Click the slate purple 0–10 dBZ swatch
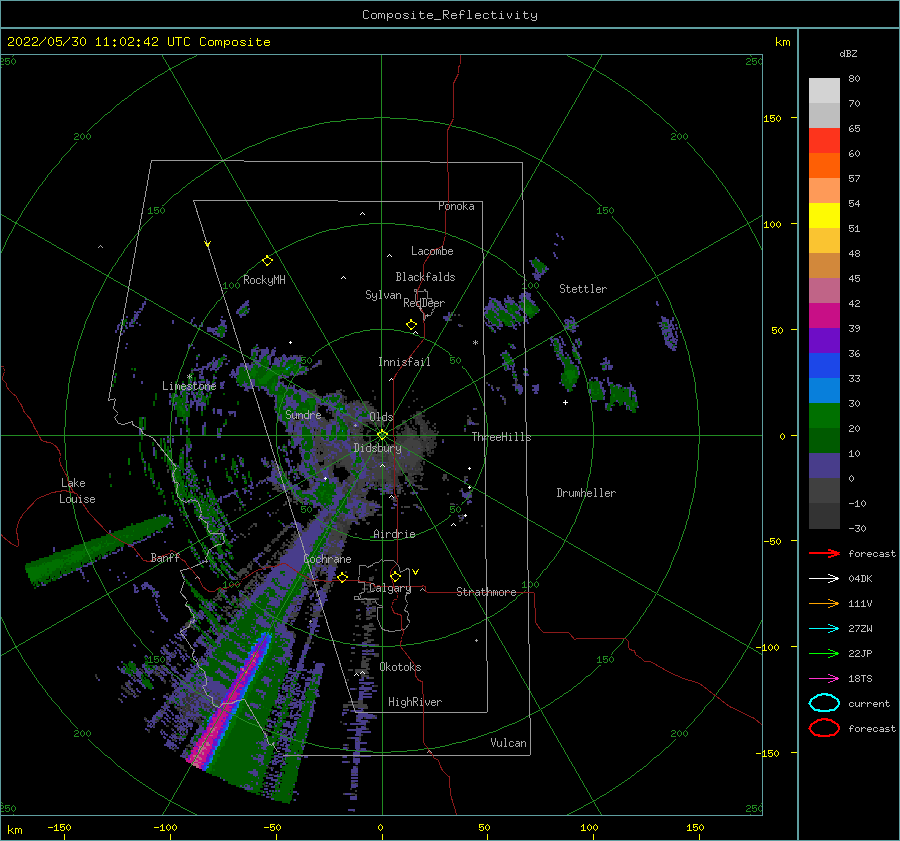Screen dimensions: 900x841 tap(824, 466)
